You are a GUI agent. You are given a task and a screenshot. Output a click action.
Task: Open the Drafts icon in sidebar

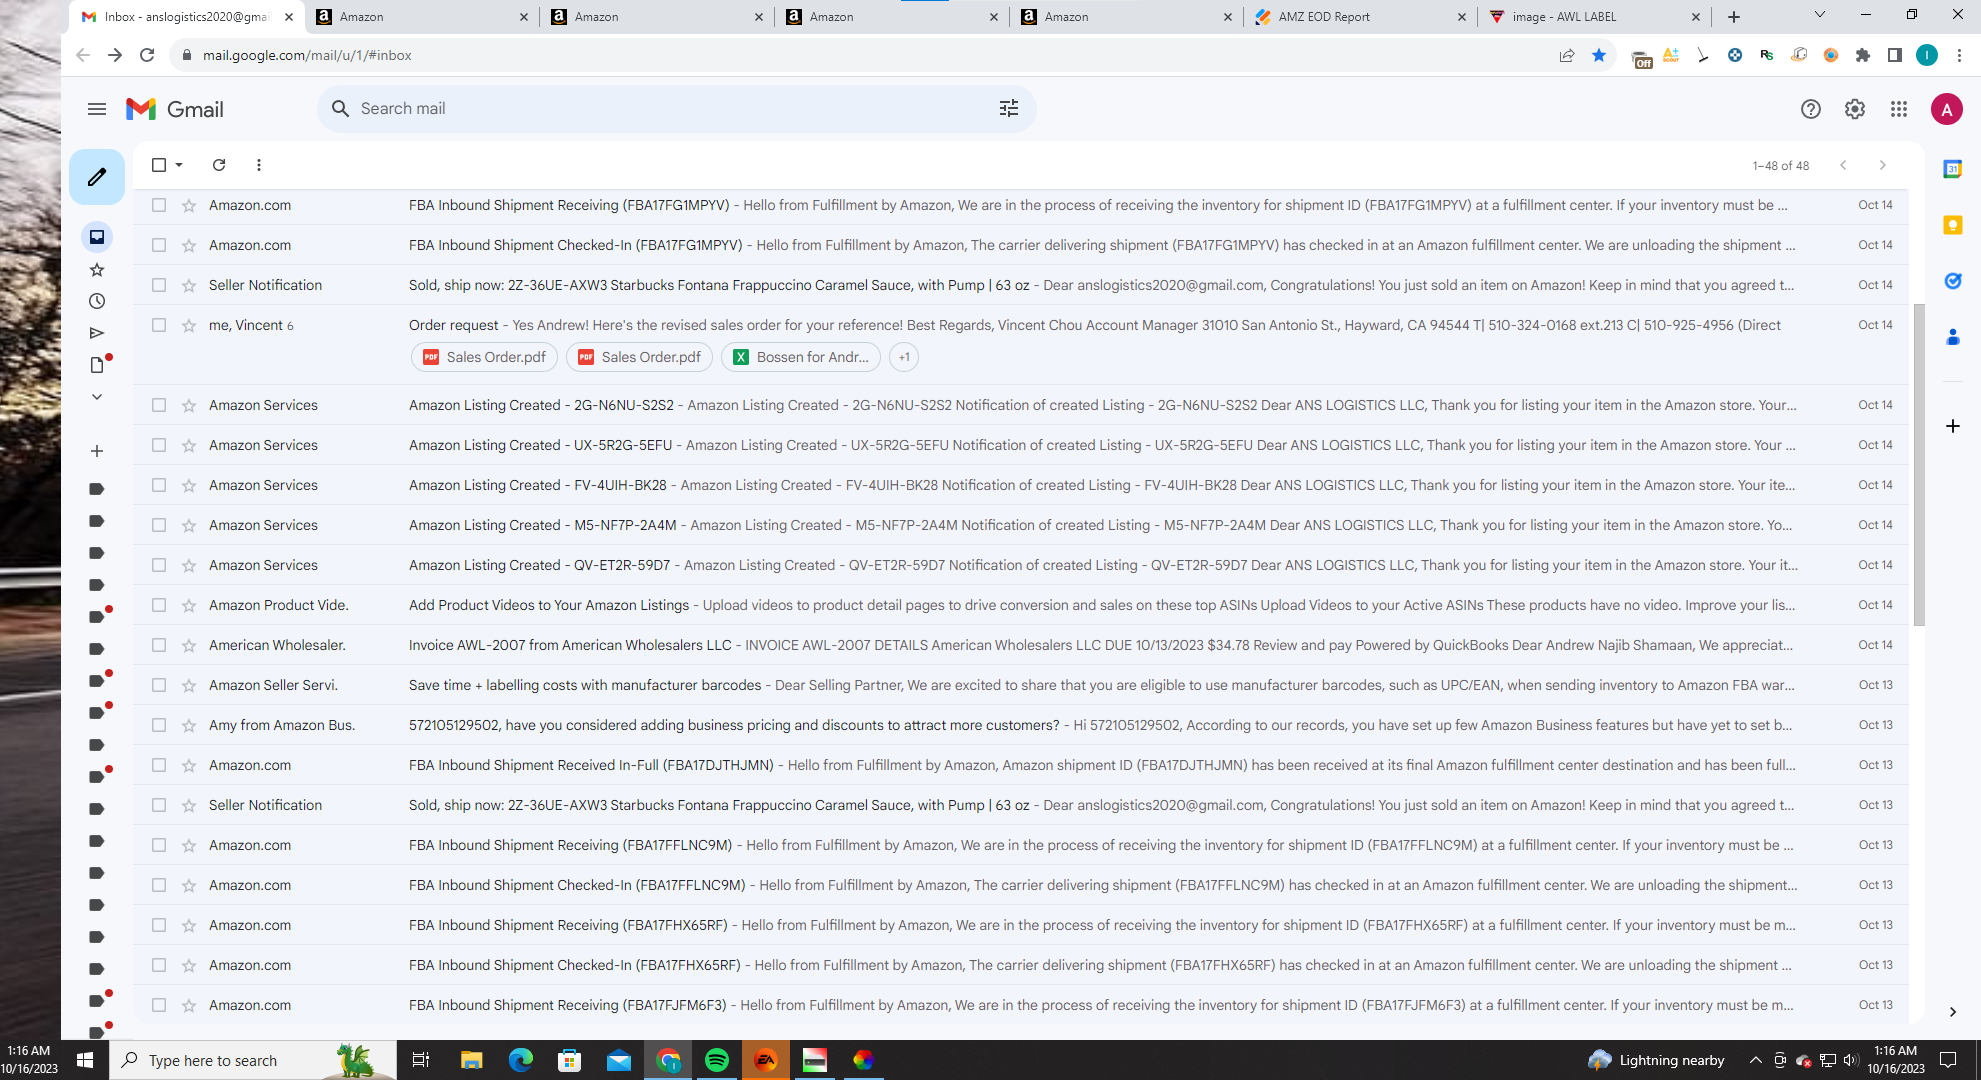point(97,365)
